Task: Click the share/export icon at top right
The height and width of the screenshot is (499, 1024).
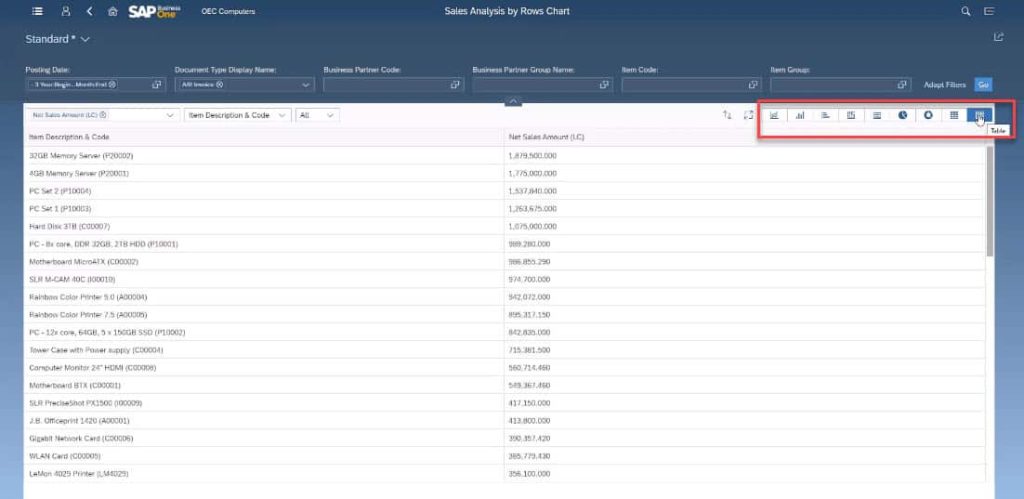Action: tap(999, 37)
